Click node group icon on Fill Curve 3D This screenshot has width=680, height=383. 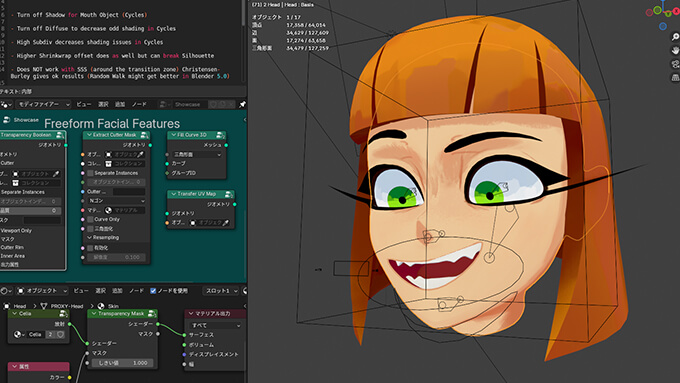[220, 135]
